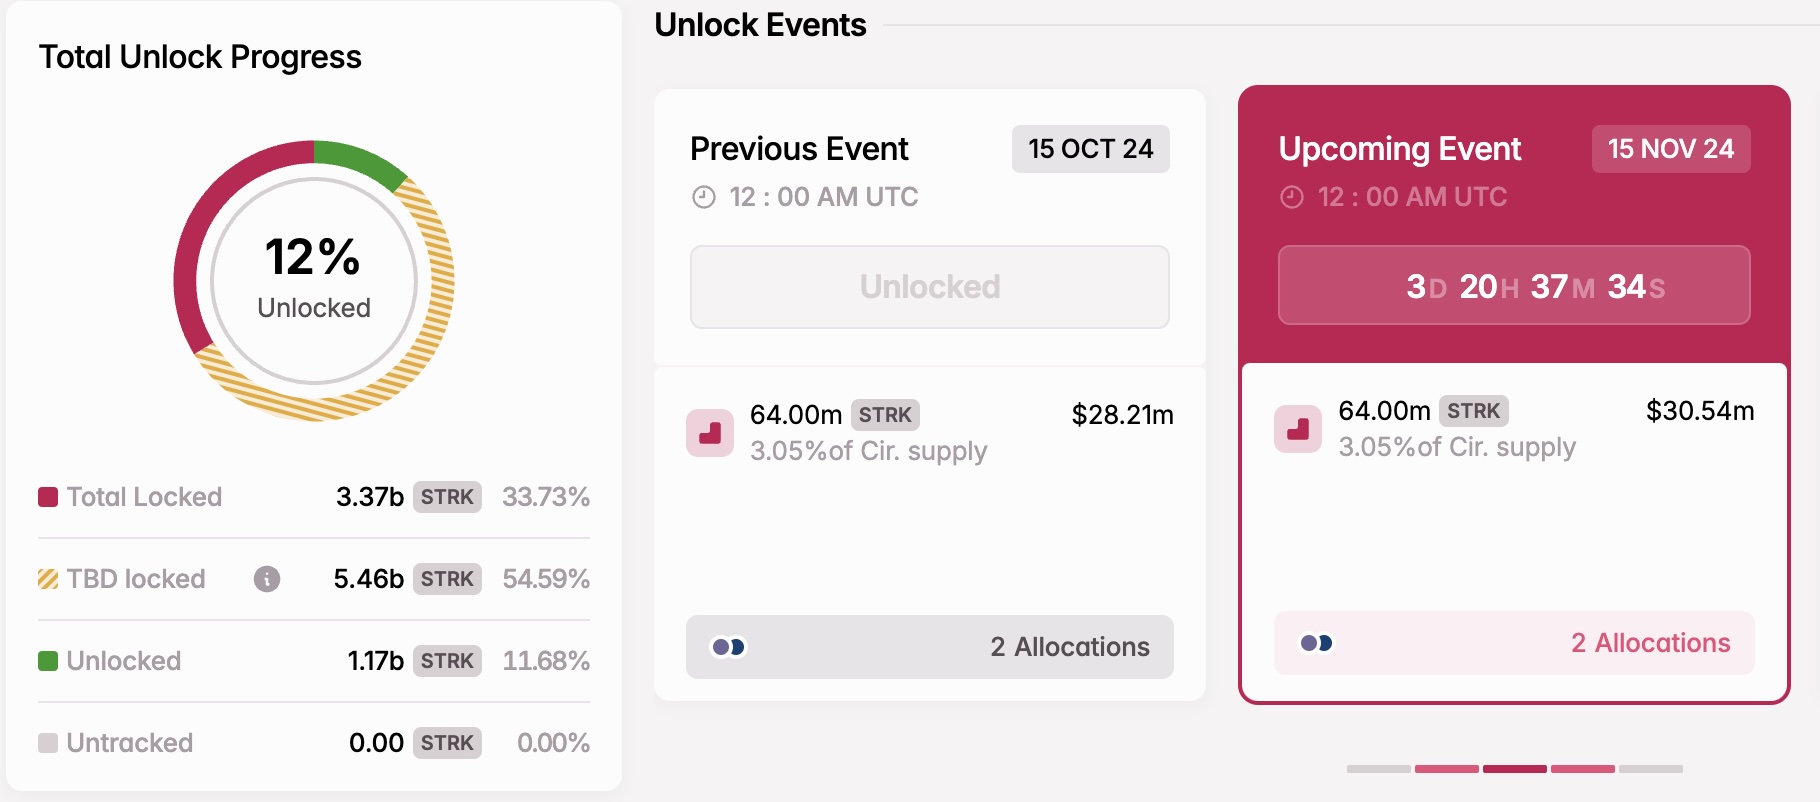Click the 15 NOV 24 date badge
The height and width of the screenshot is (802, 1820).
pos(1671,149)
